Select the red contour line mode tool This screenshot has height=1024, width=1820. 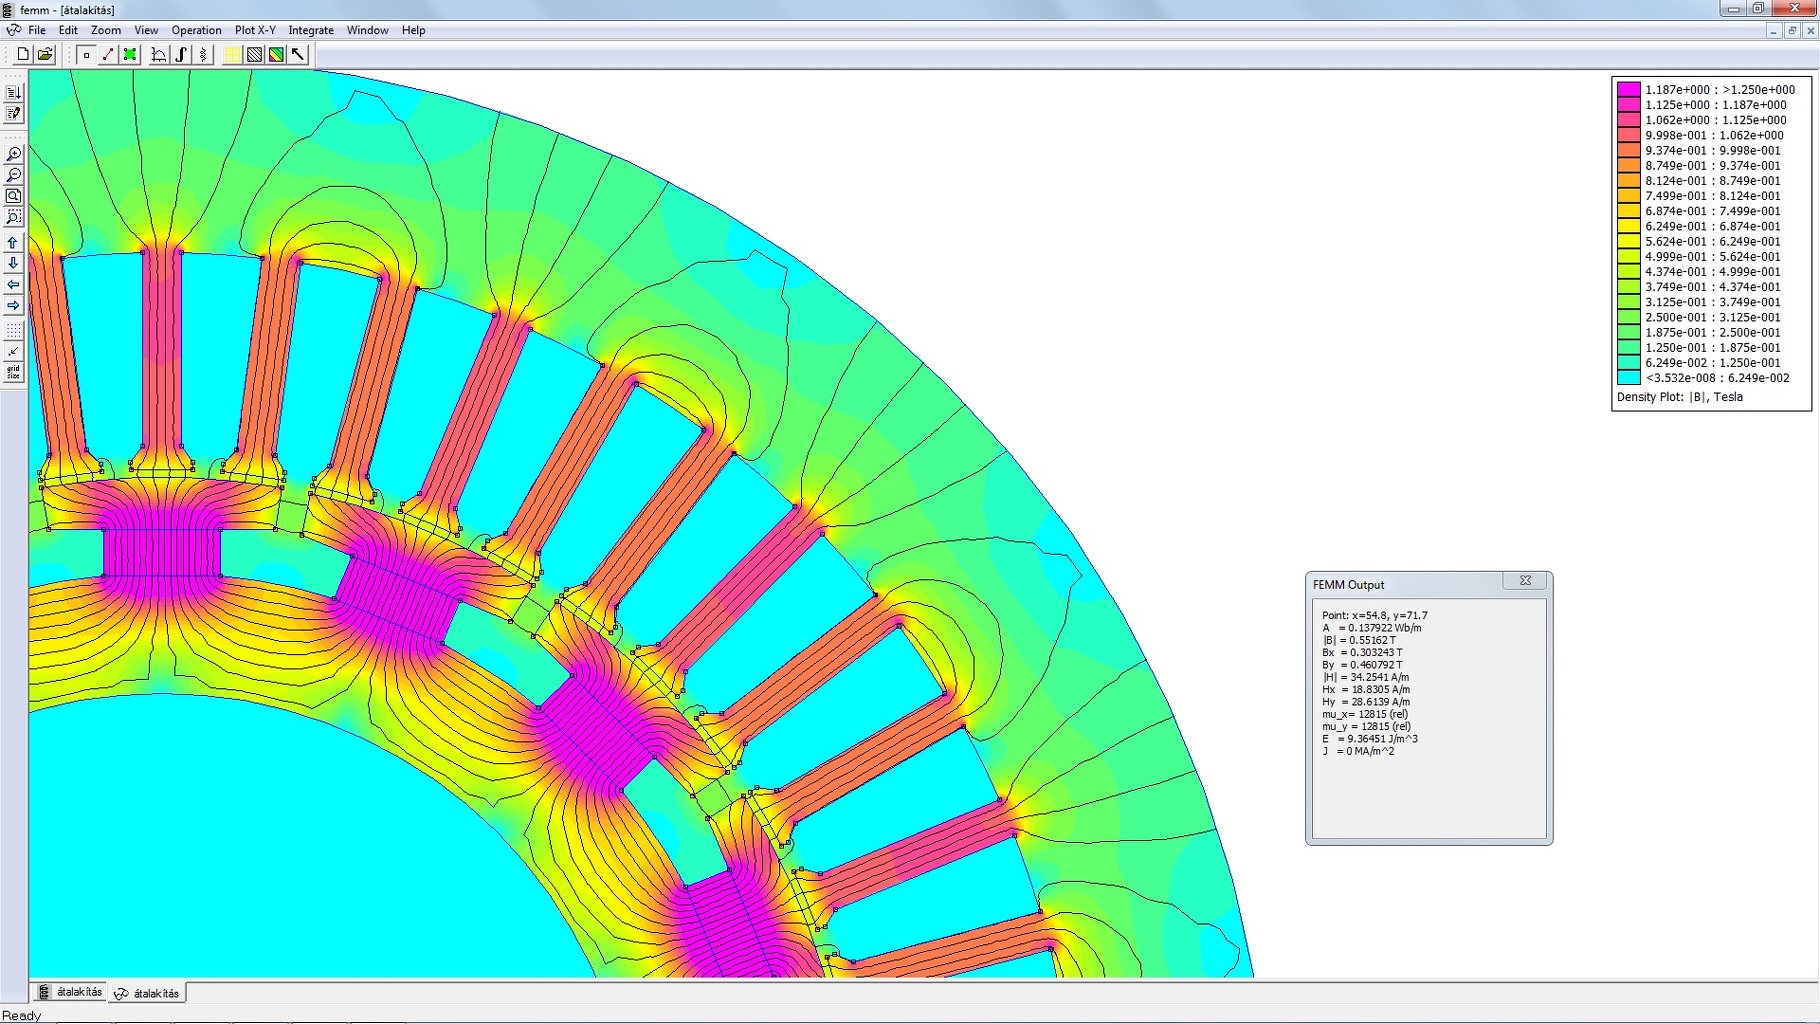(108, 54)
